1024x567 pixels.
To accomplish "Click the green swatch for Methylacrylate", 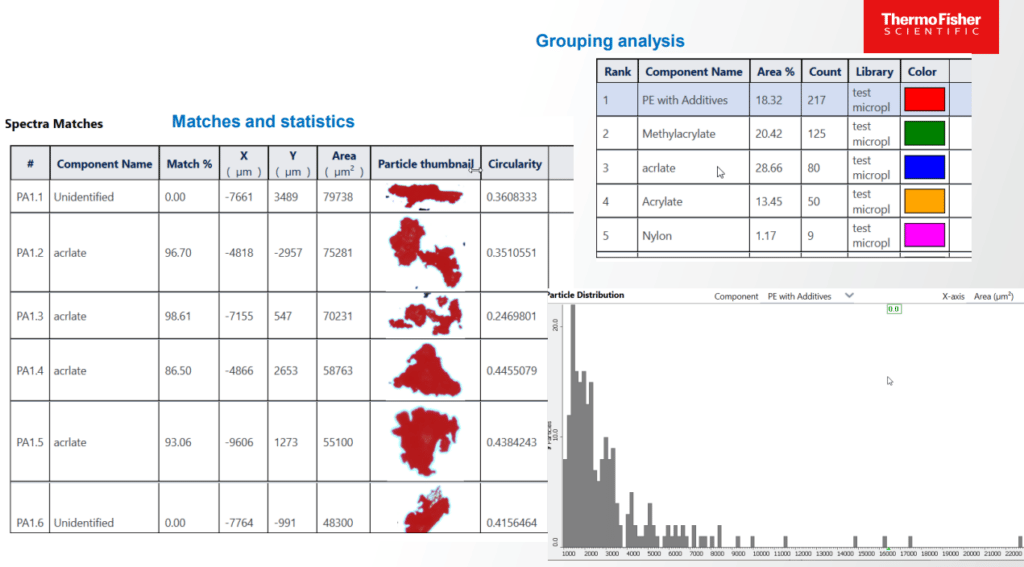I will 924,134.
